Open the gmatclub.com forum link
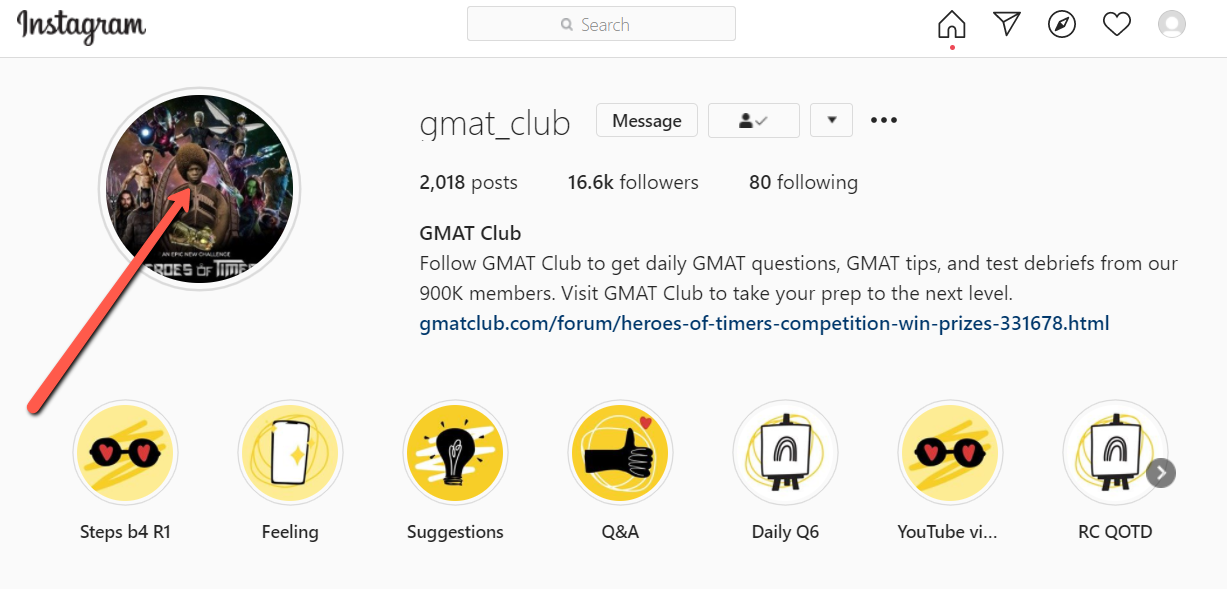The image size is (1227, 589). click(764, 323)
